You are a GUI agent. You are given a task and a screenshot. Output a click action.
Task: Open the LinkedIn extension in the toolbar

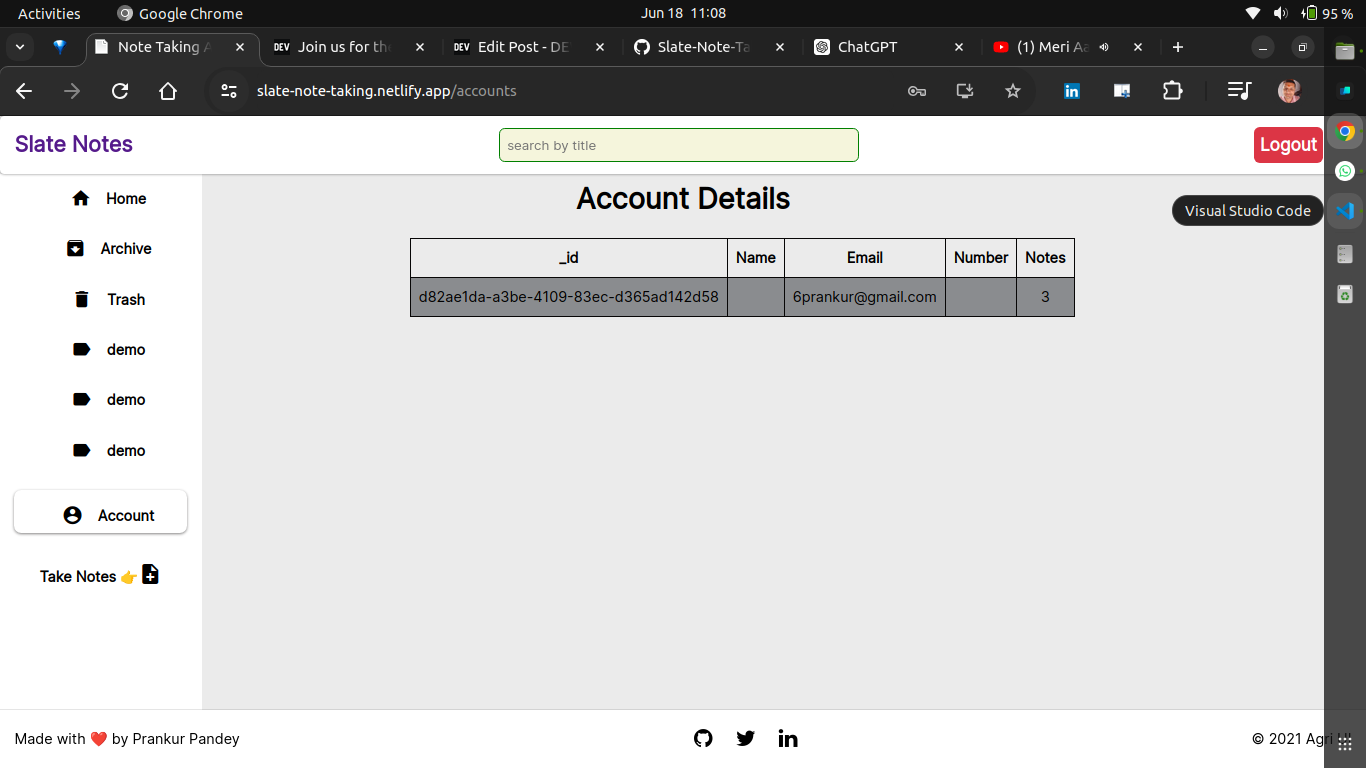1072,91
